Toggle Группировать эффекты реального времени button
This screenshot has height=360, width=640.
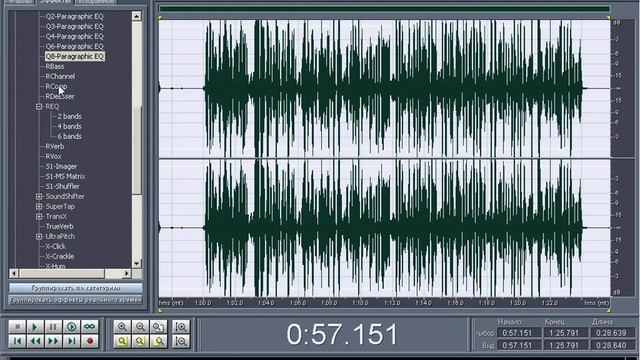pyautogui.click(x=76, y=300)
